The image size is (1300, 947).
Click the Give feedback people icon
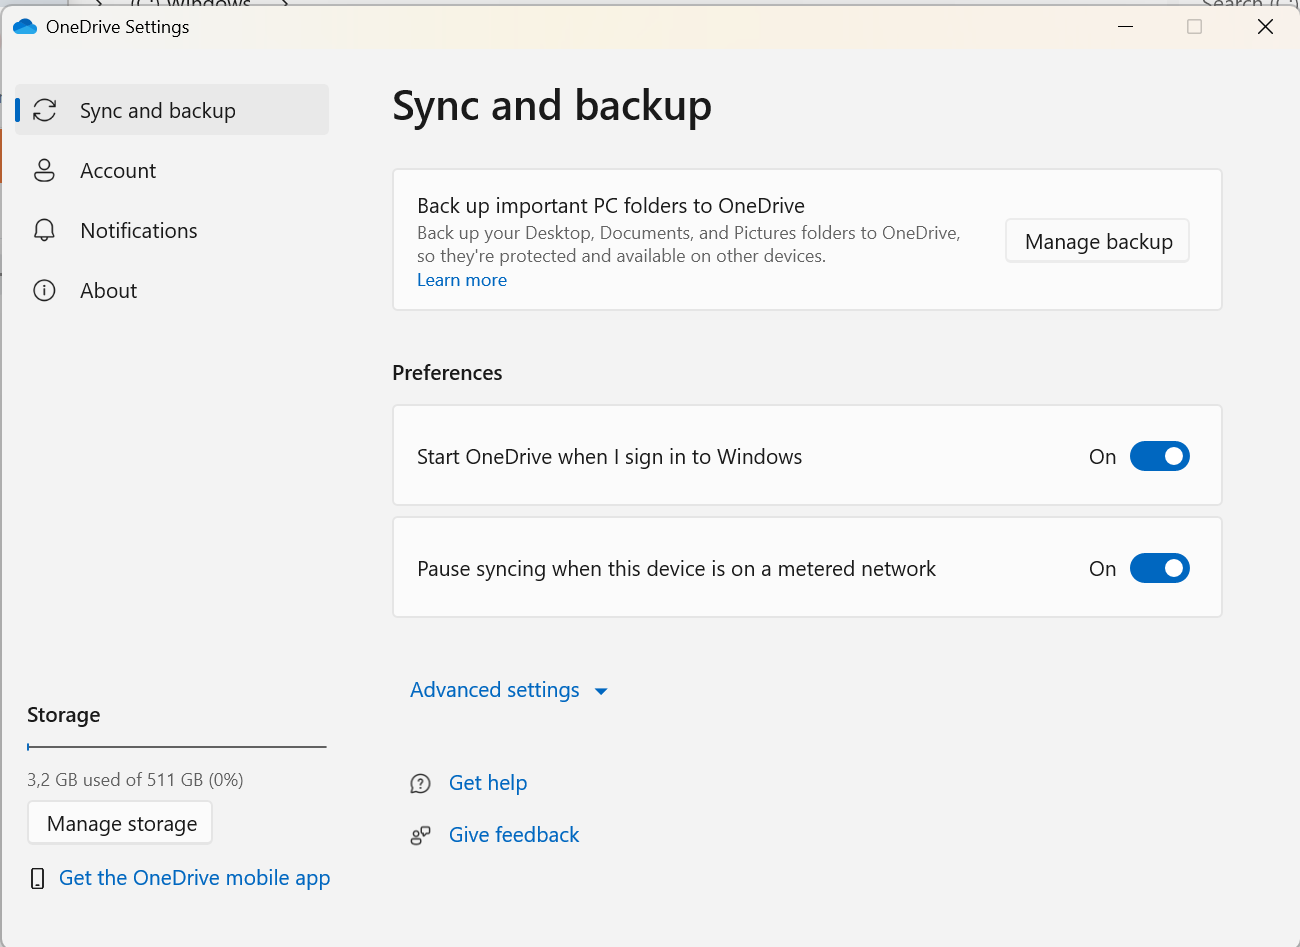click(421, 835)
